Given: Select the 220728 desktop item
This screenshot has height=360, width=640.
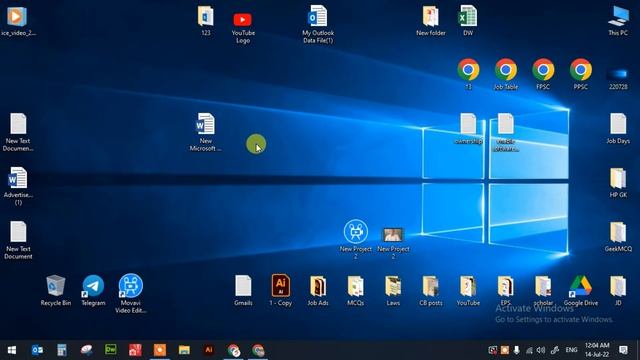Looking at the screenshot, I should 618,74.
